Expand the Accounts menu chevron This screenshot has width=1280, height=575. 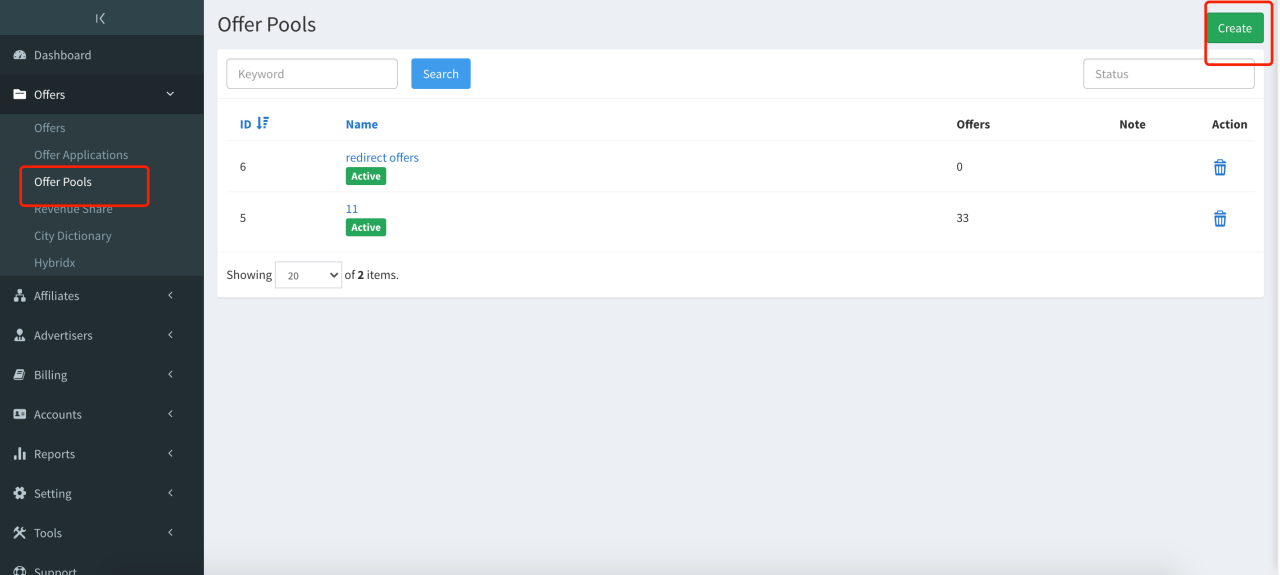[170, 414]
